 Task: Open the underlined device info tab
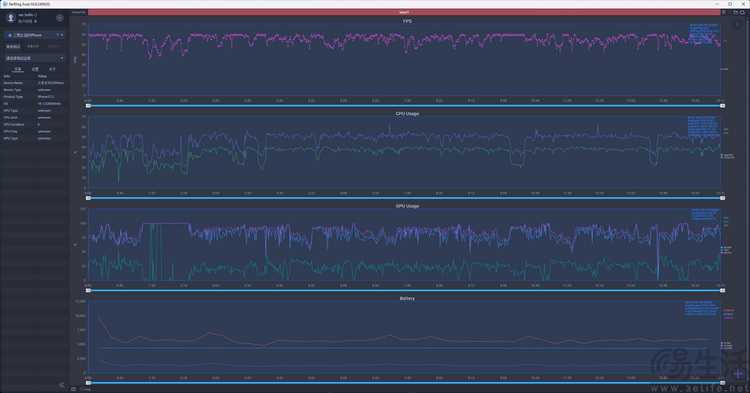click(x=18, y=69)
